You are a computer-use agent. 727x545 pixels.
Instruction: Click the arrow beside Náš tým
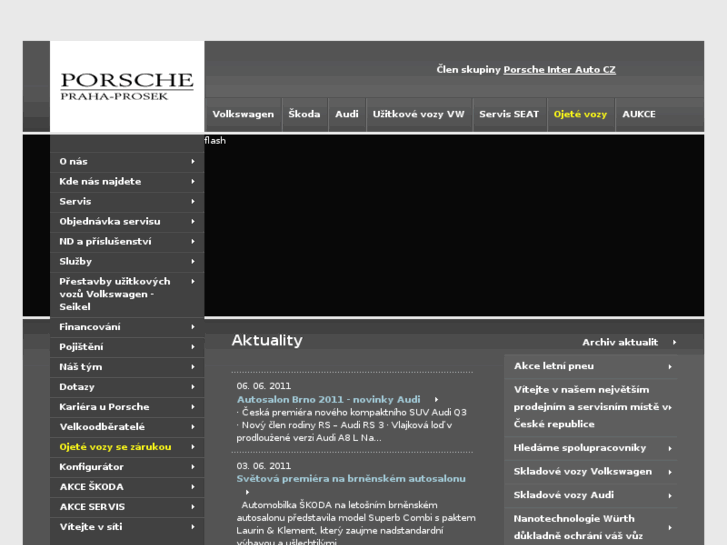(x=193, y=367)
